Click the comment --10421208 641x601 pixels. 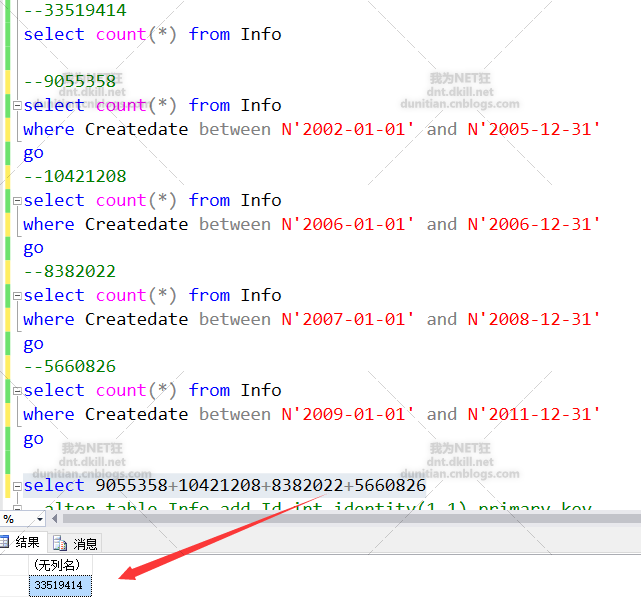75,176
